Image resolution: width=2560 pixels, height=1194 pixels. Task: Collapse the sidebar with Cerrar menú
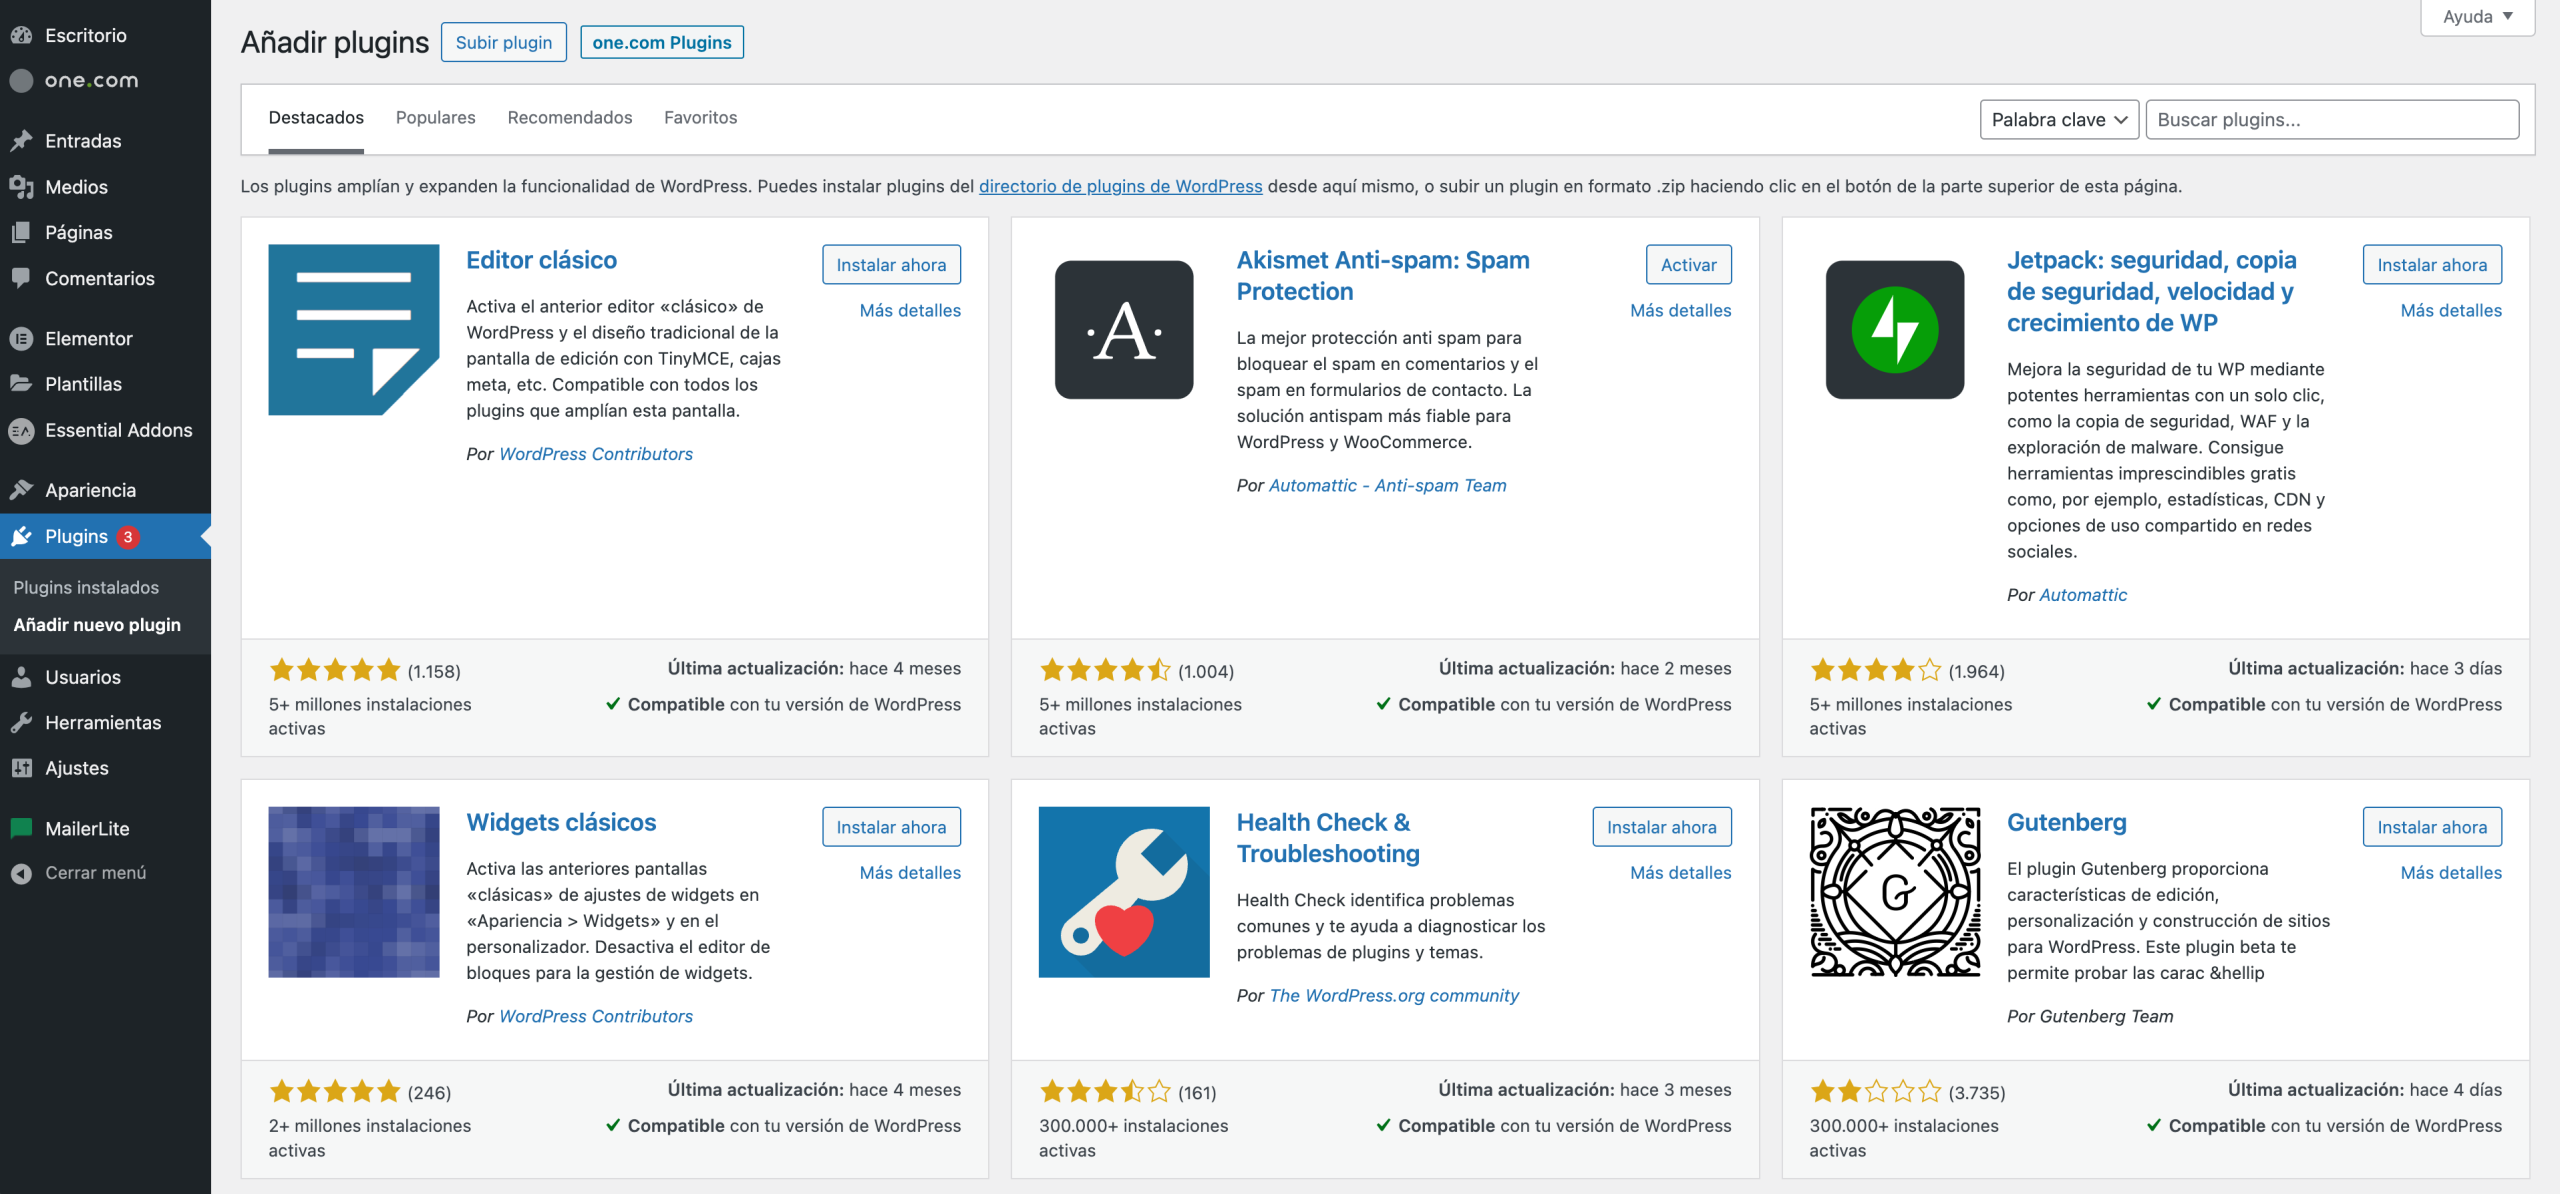tap(23, 872)
